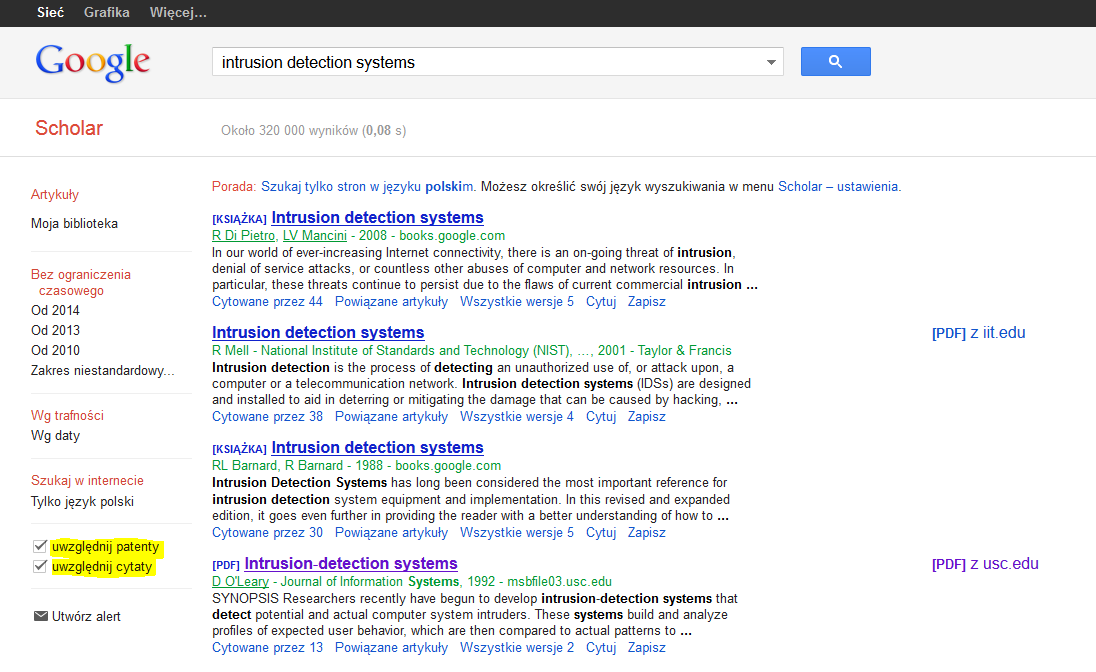Toggle the uwzględnij patenty checkbox

[x=40, y=546]
